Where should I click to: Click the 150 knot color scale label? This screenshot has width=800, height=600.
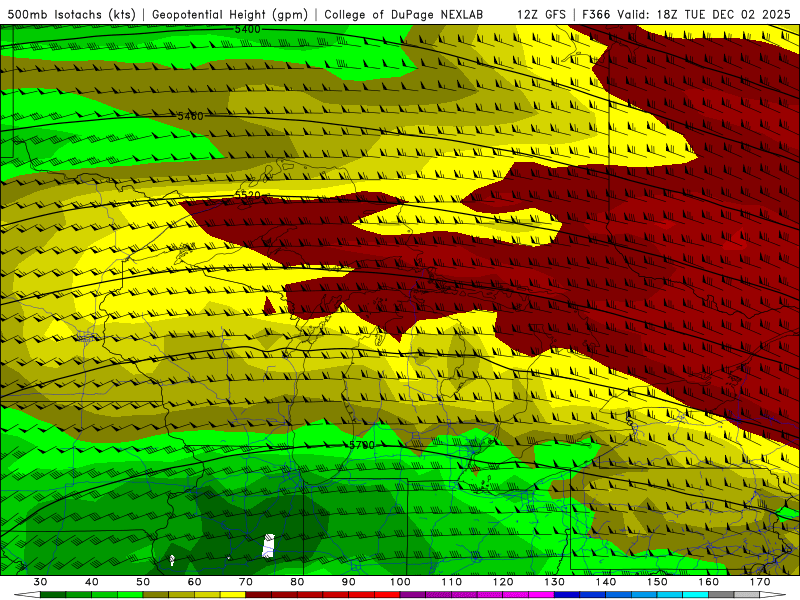657,582
